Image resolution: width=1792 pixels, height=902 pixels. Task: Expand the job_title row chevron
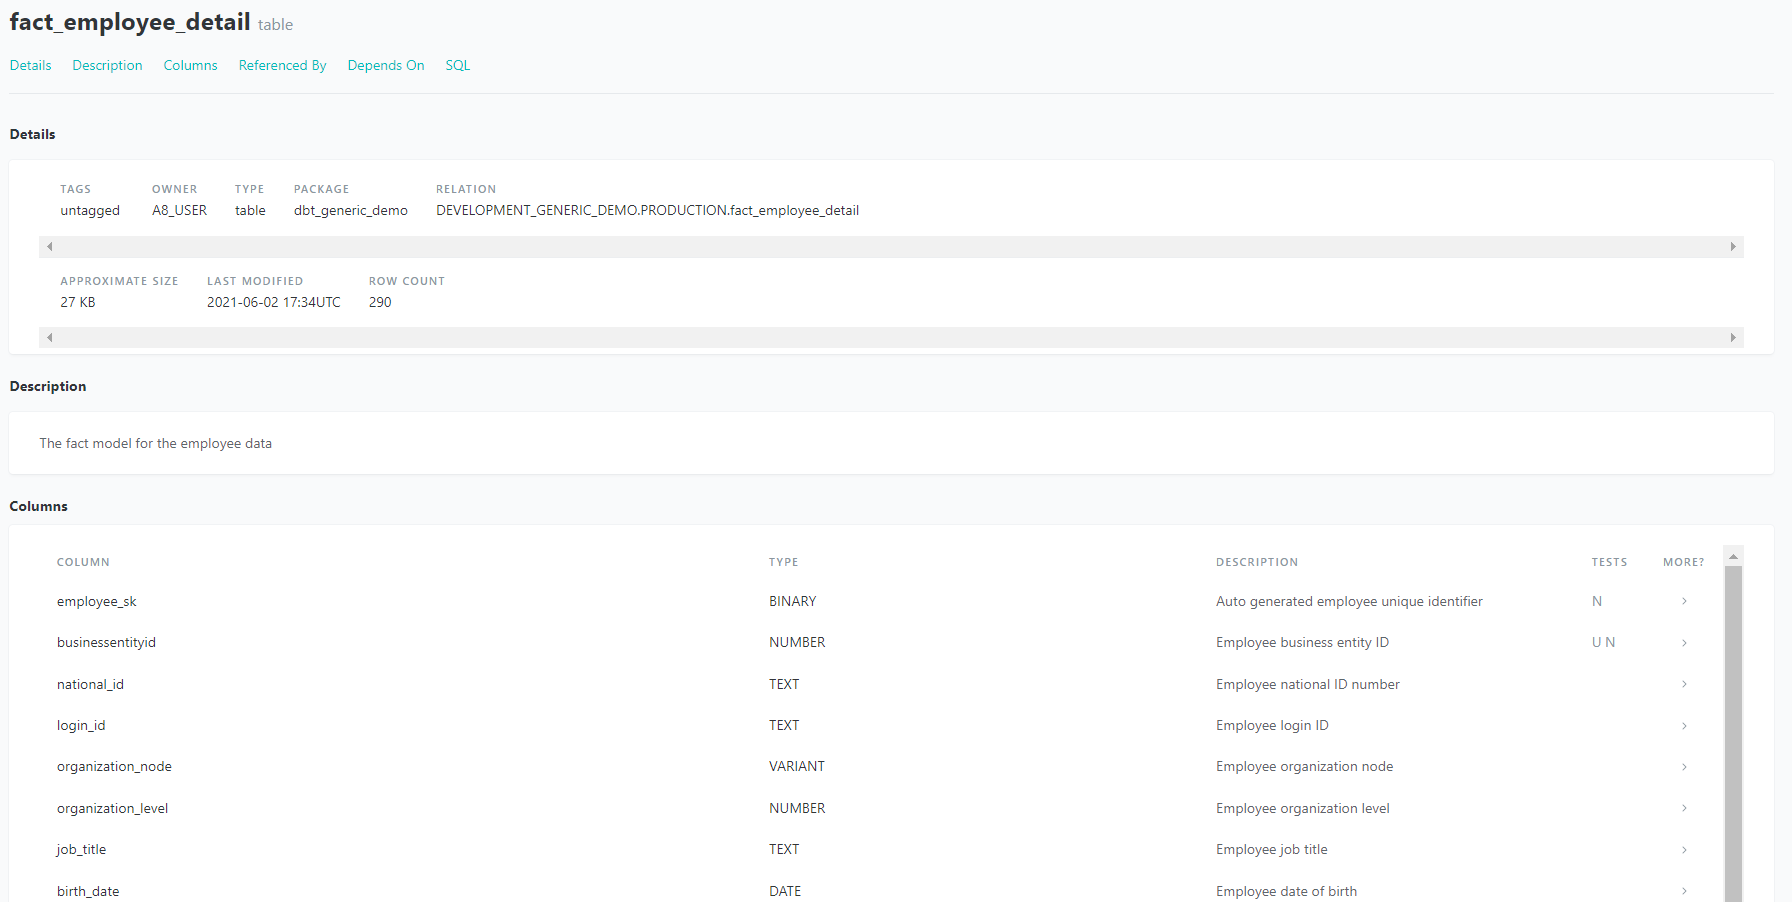click(x=1684, y=850)
